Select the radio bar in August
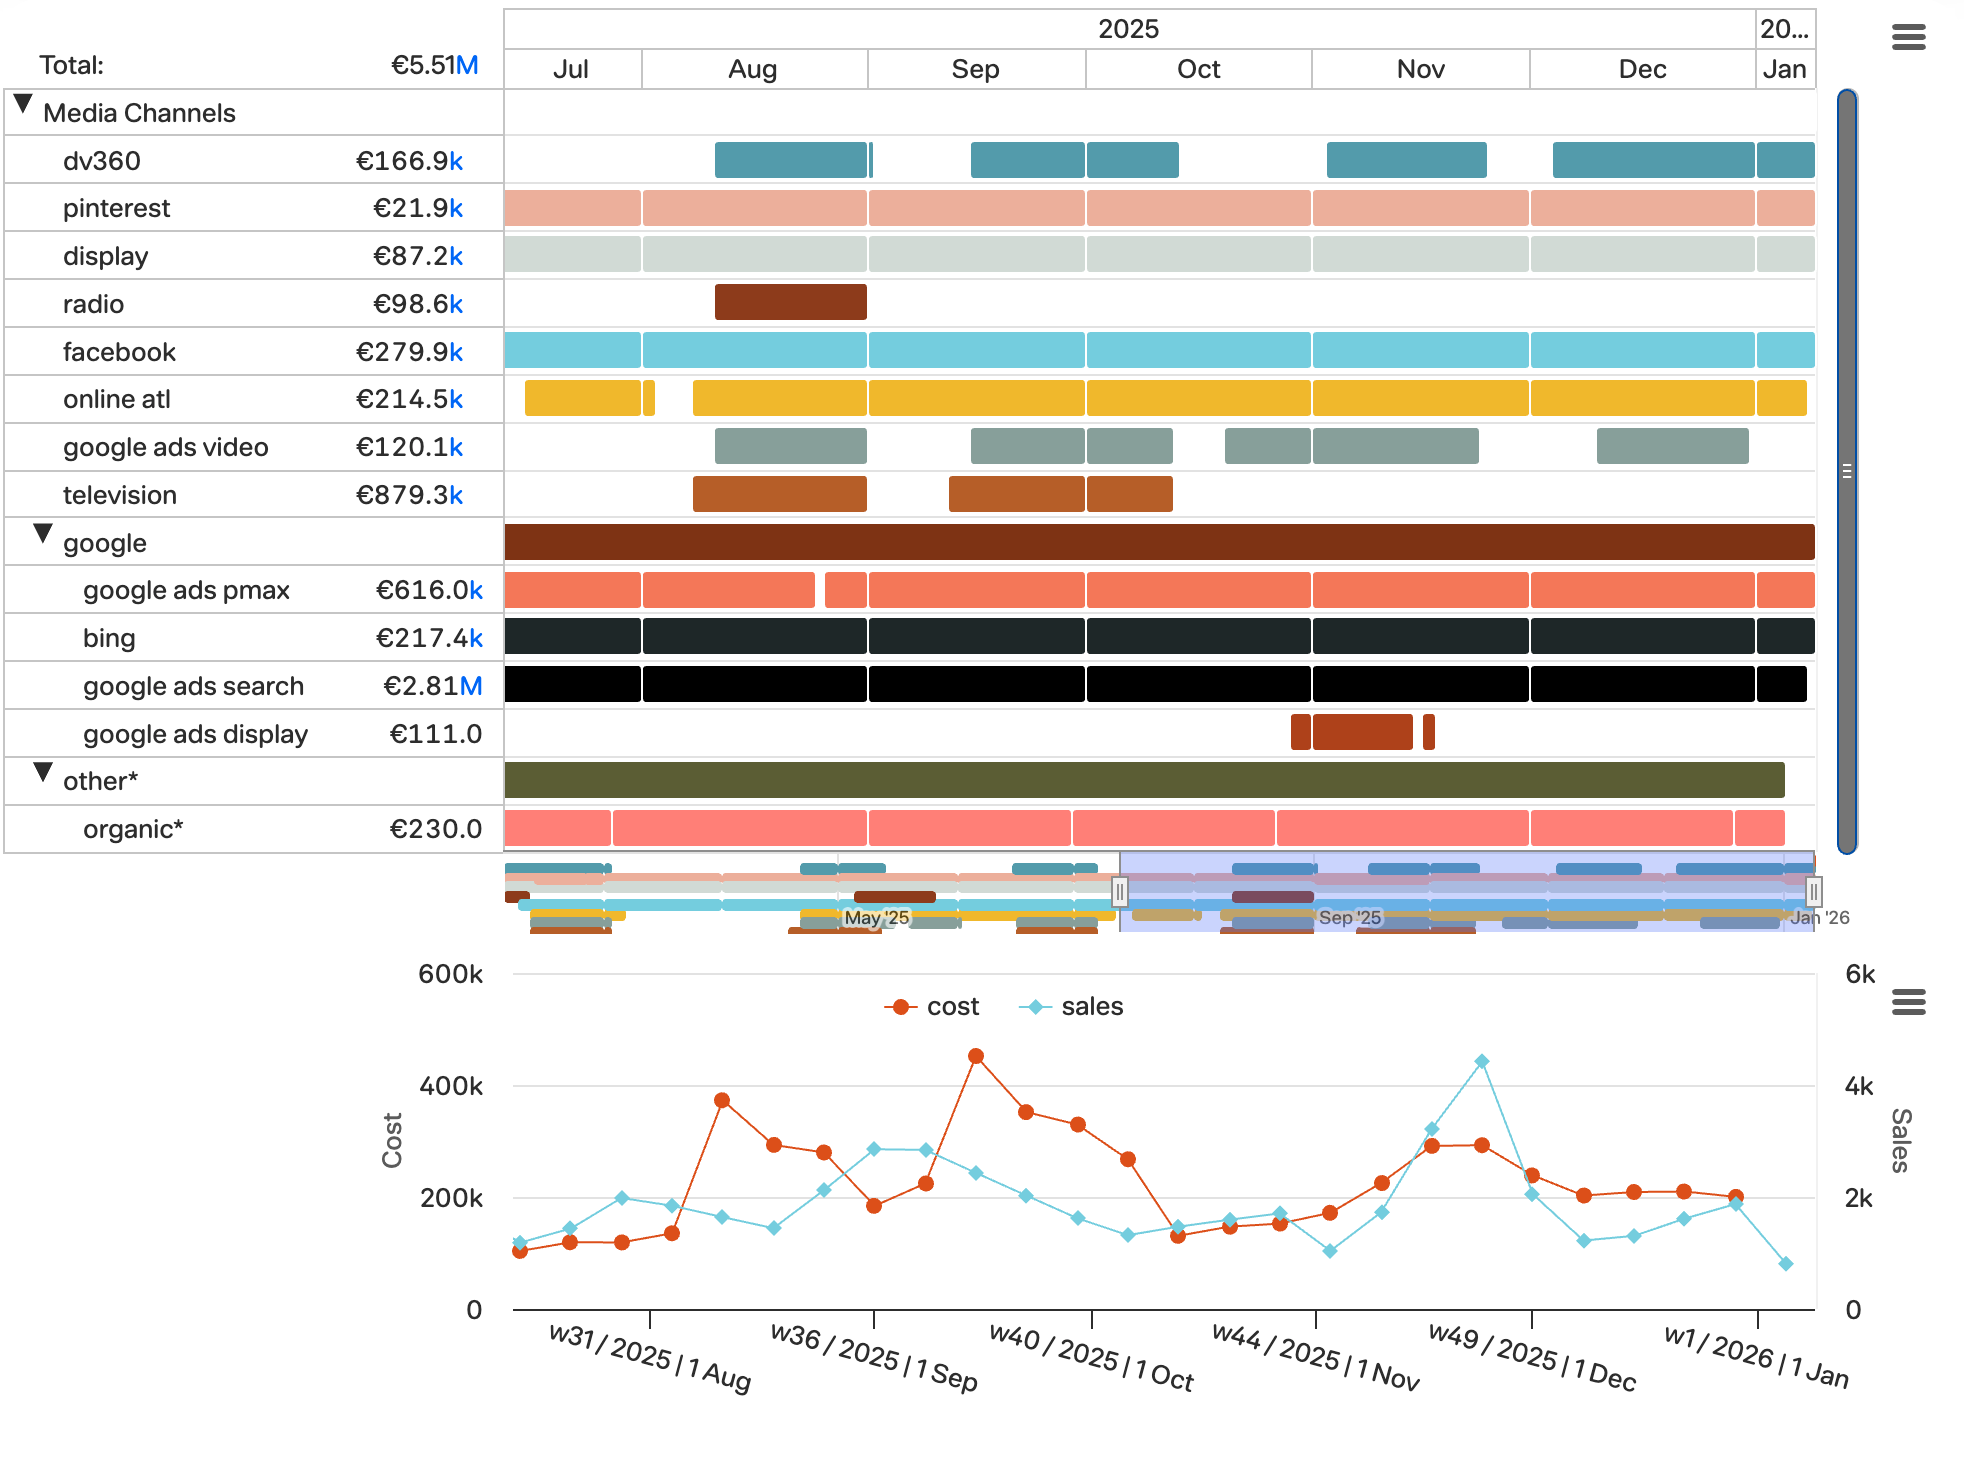Image resolution: width=1964 pixels, height=1458 pixels. (x=790, y=302)
